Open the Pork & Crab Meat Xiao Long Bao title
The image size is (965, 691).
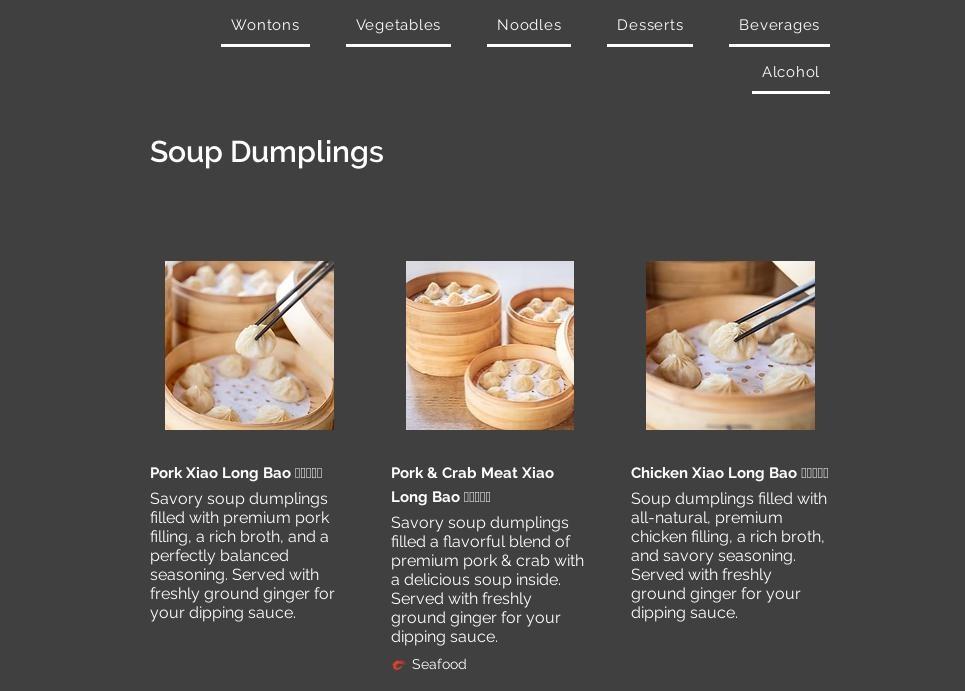pos(472,485)
